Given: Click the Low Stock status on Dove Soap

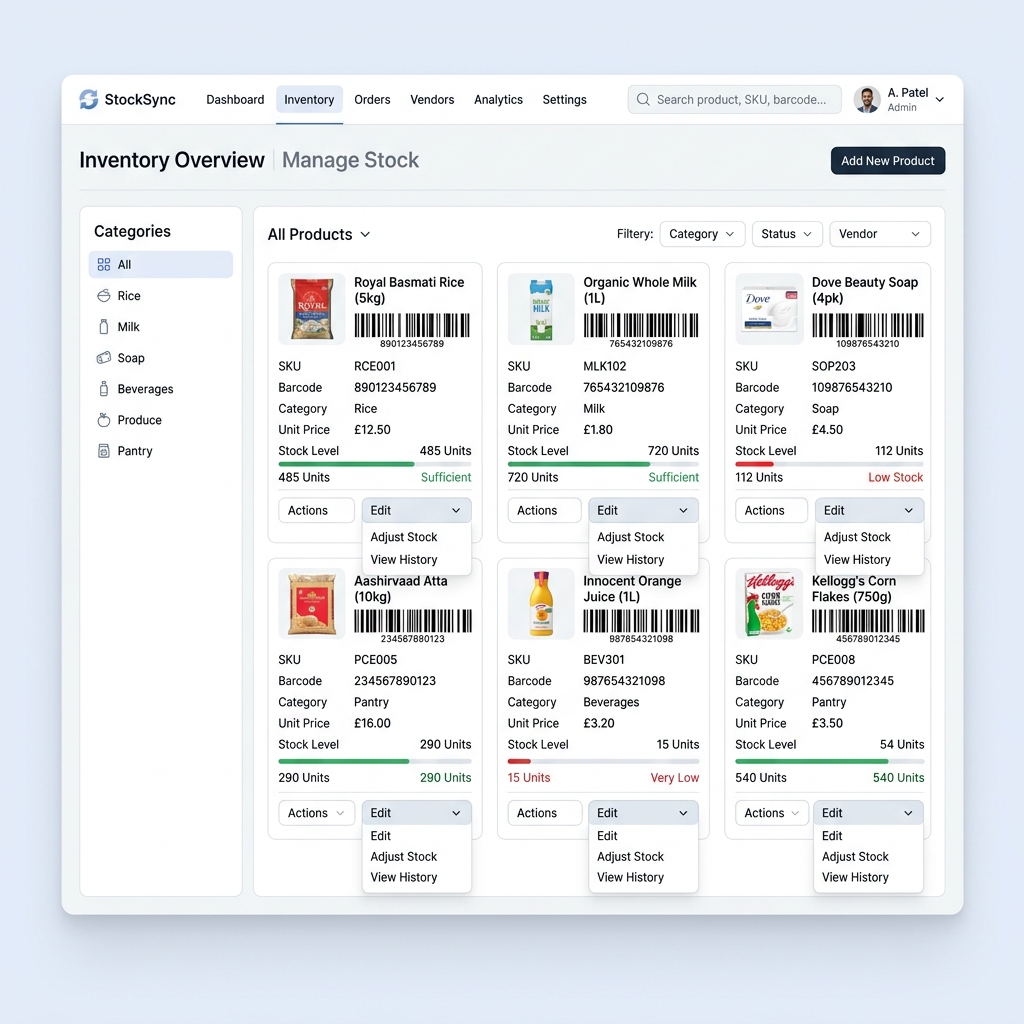Looking at the screenshot, I should click(895, 477).
